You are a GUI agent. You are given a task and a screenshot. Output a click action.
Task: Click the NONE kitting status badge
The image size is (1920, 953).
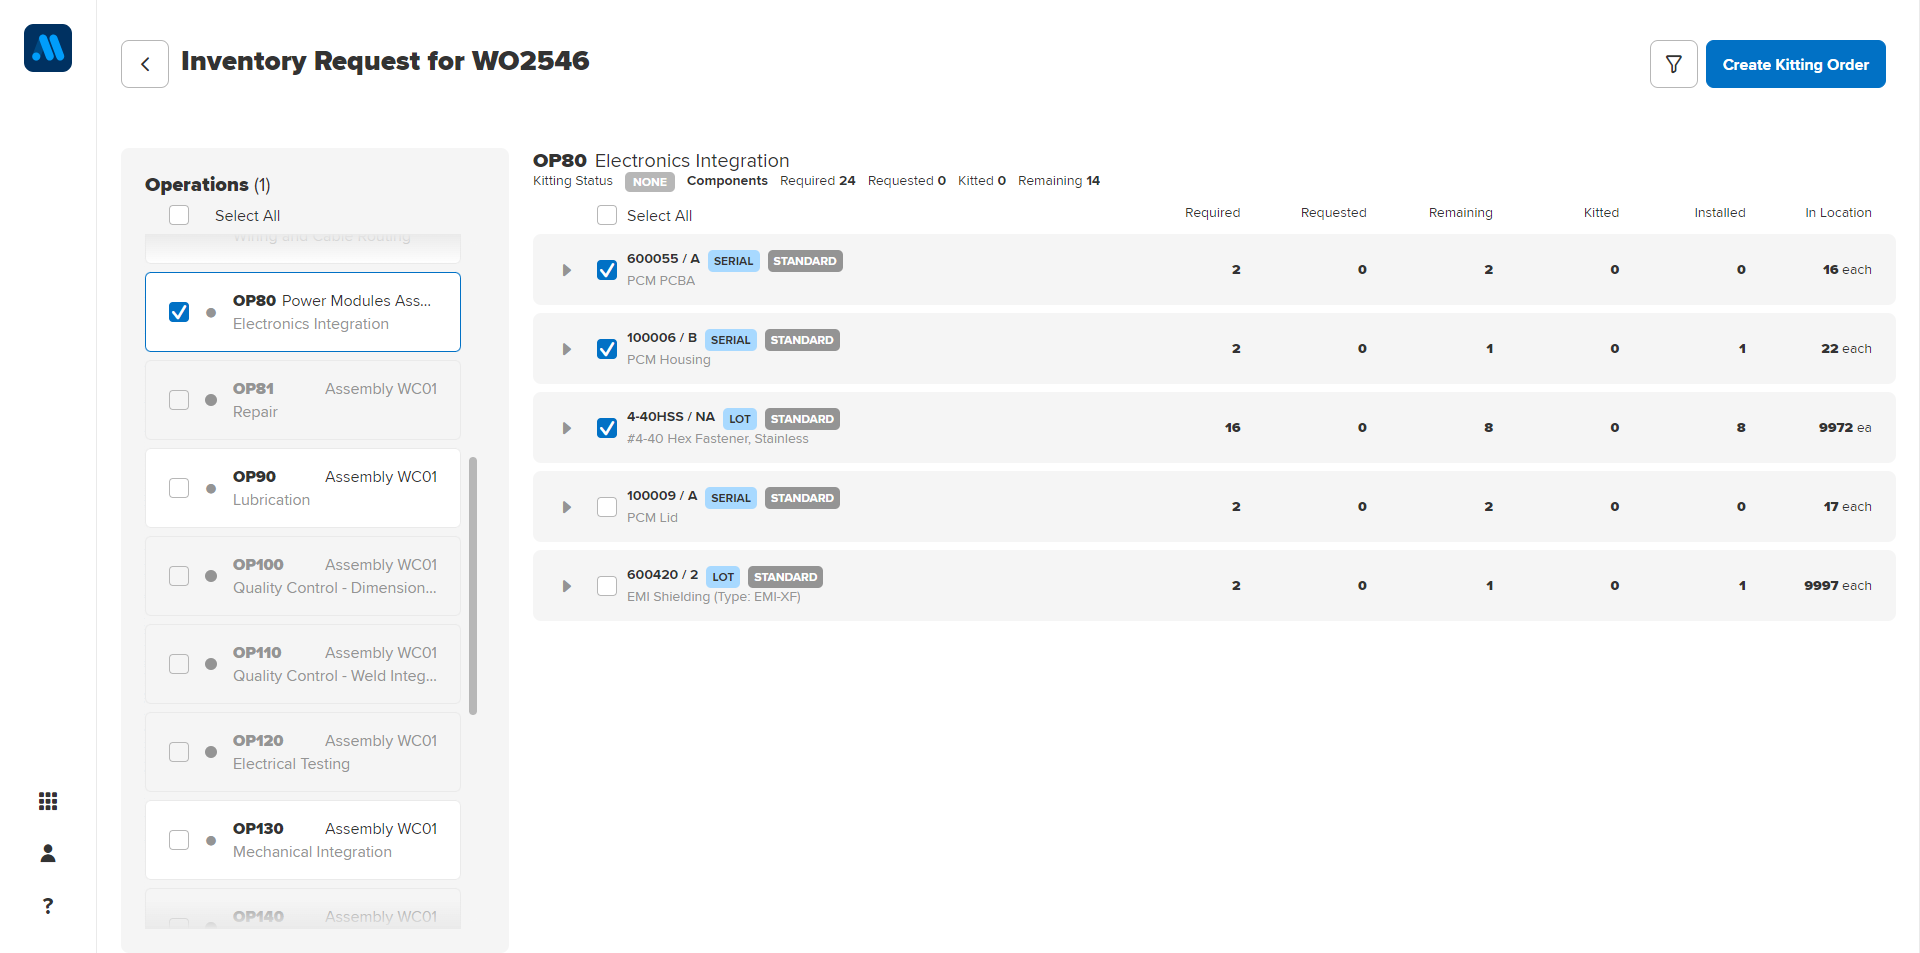click(649, 182)
